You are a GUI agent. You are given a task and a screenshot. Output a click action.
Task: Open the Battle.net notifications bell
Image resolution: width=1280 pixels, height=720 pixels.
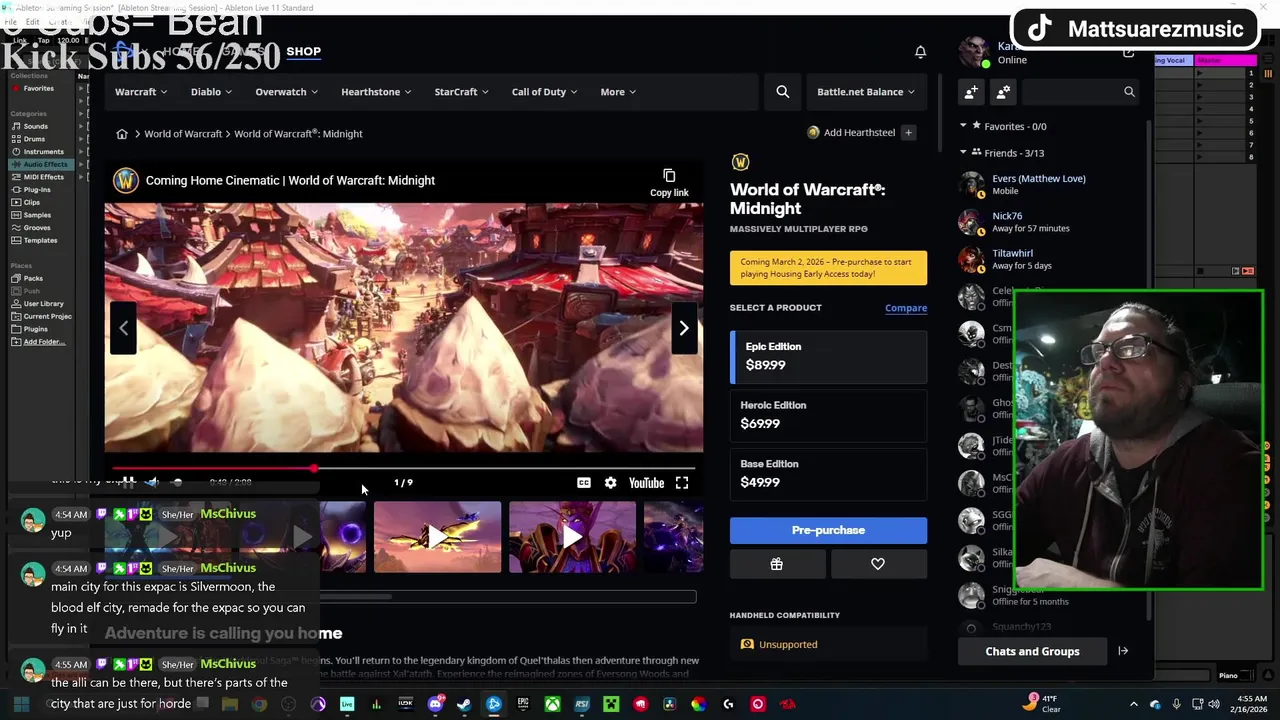click(920, 52)
